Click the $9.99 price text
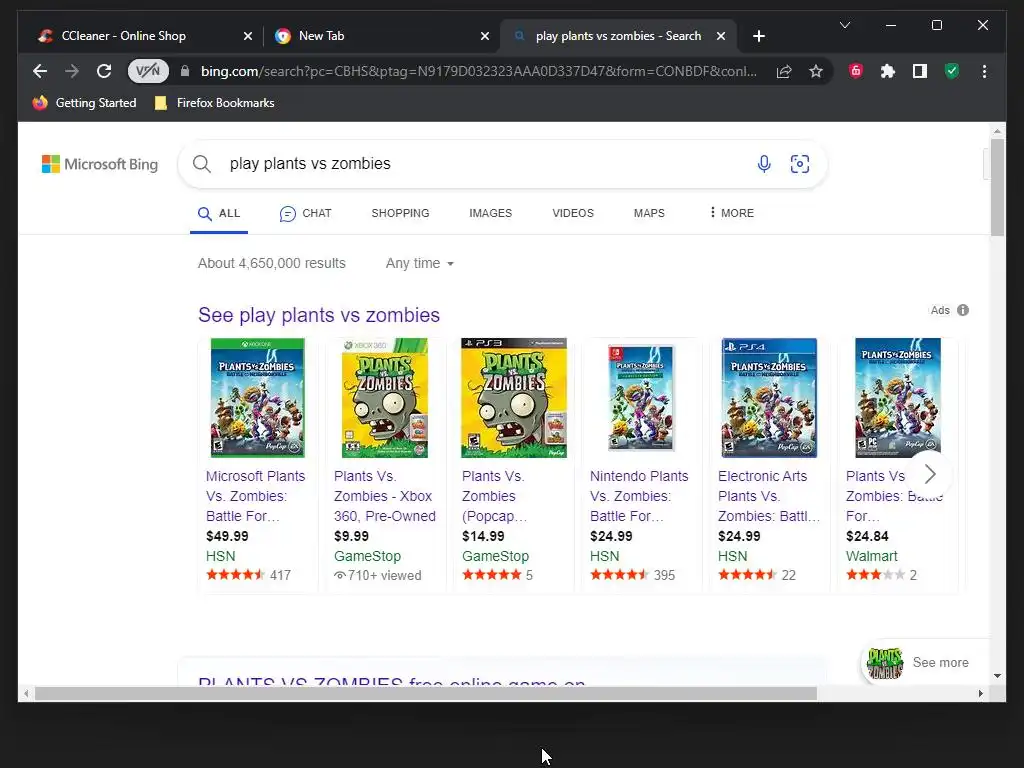Image resolution: width=1024 pixels, height=768 pixels. point(351,536)
